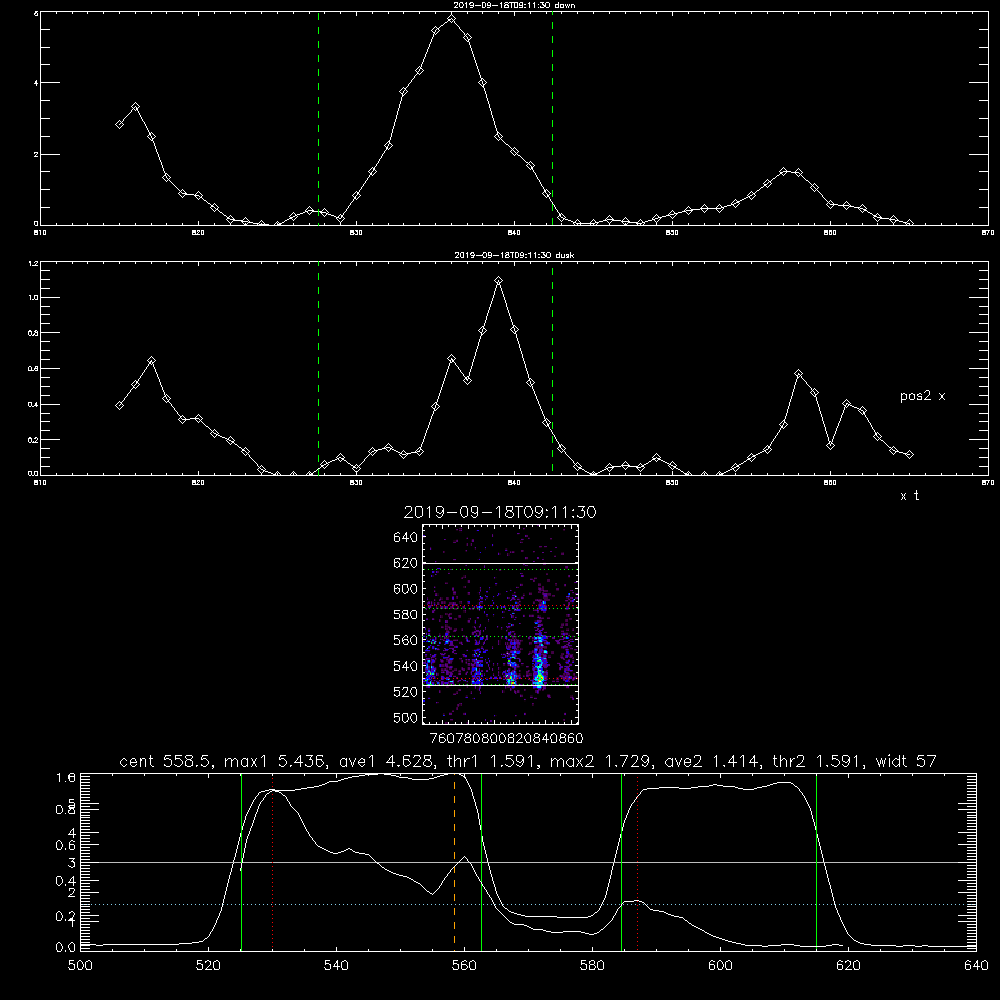Click the "max1 5.436" statistic
The height and width of the screenshot is (1000, 1000).
tap(277, 761)
